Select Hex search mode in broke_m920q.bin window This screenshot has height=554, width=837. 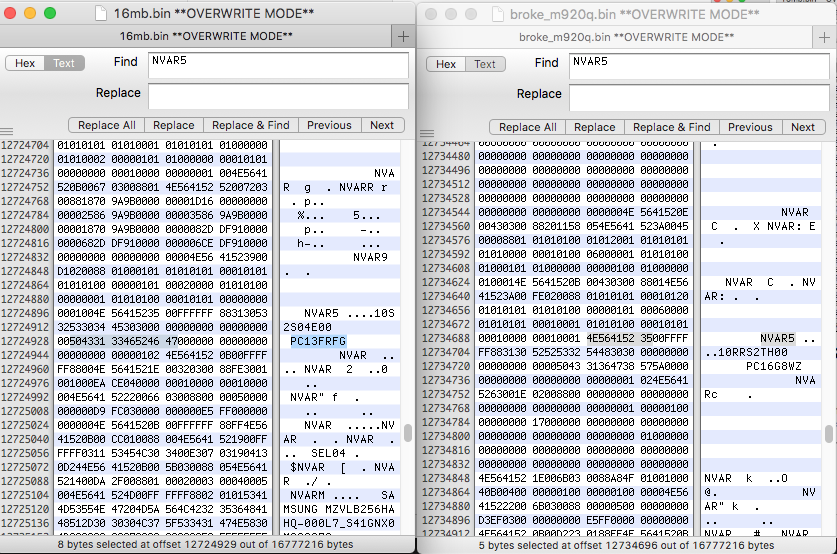[x=446, y=64]
